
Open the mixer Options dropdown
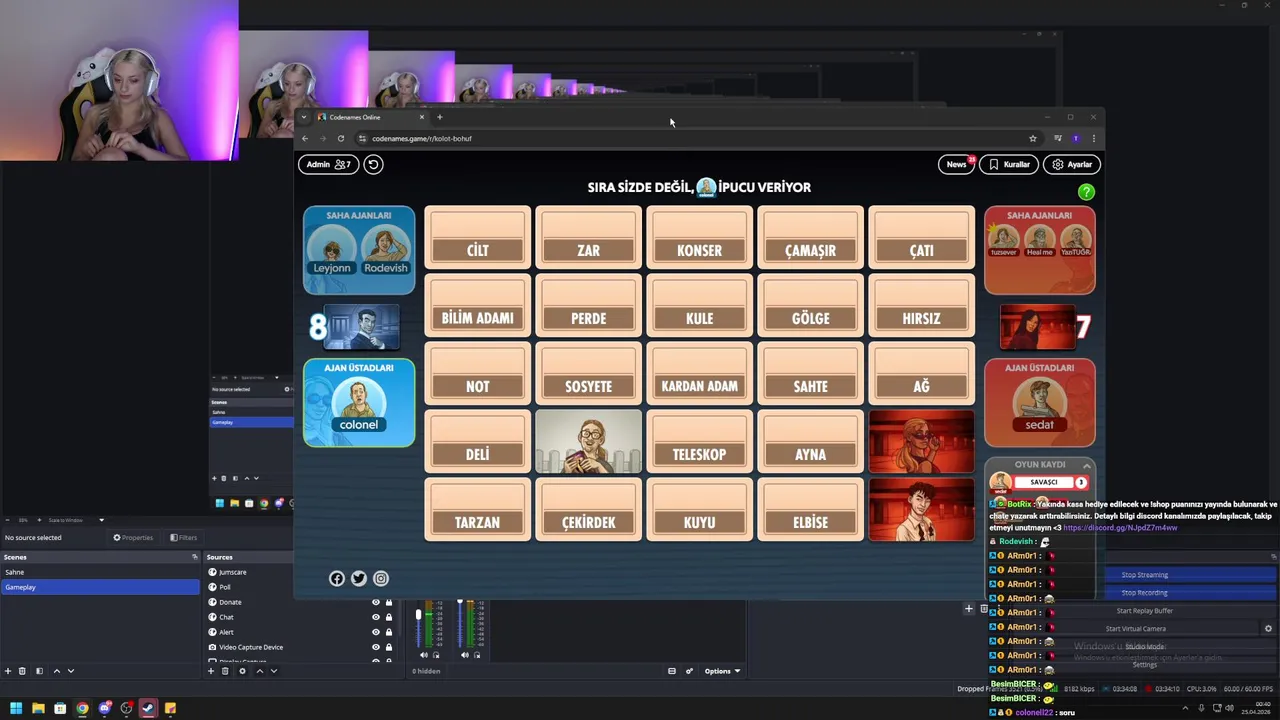pos(722,671)
